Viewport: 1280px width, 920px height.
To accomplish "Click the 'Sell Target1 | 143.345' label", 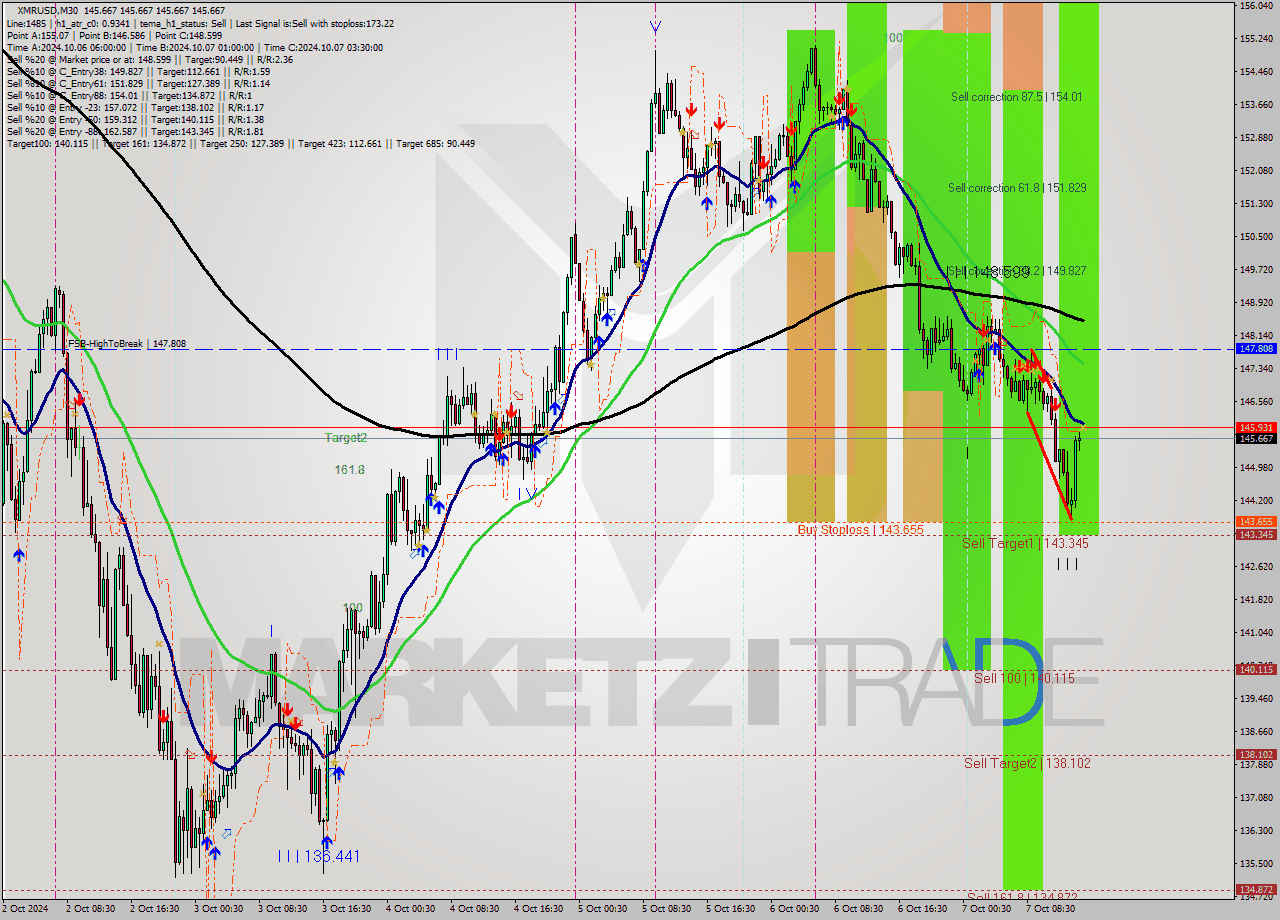I will 1026,543.
